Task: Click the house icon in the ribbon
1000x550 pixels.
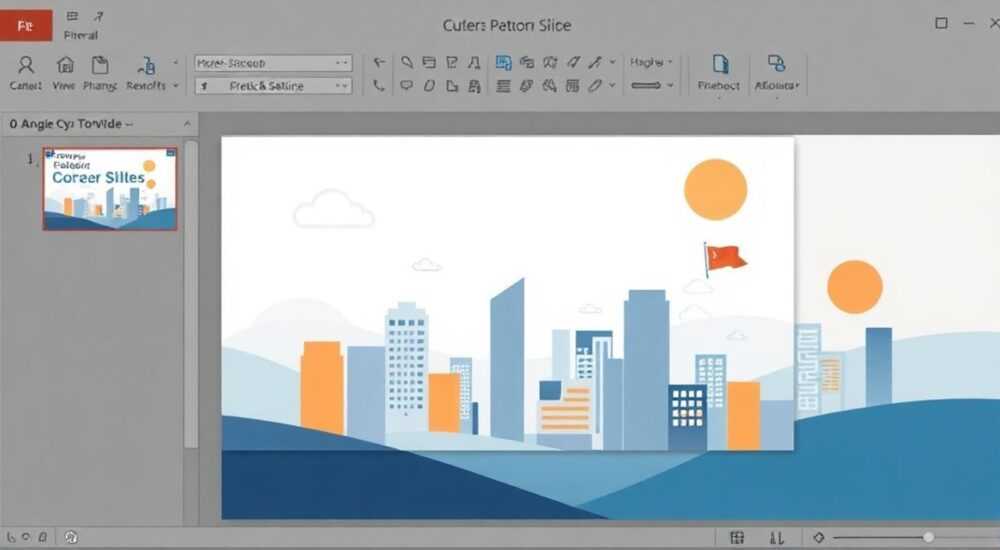Action: coord(65,65)
